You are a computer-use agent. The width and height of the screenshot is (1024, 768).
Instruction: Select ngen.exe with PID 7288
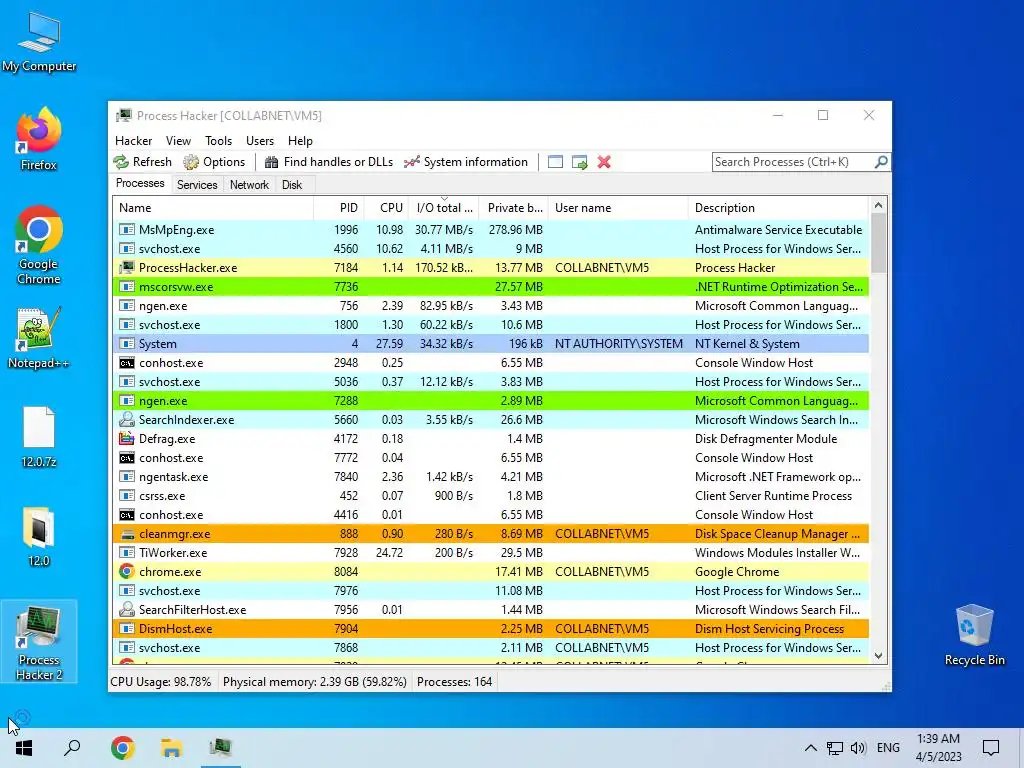pyautogui.click(x=491, y=401)
